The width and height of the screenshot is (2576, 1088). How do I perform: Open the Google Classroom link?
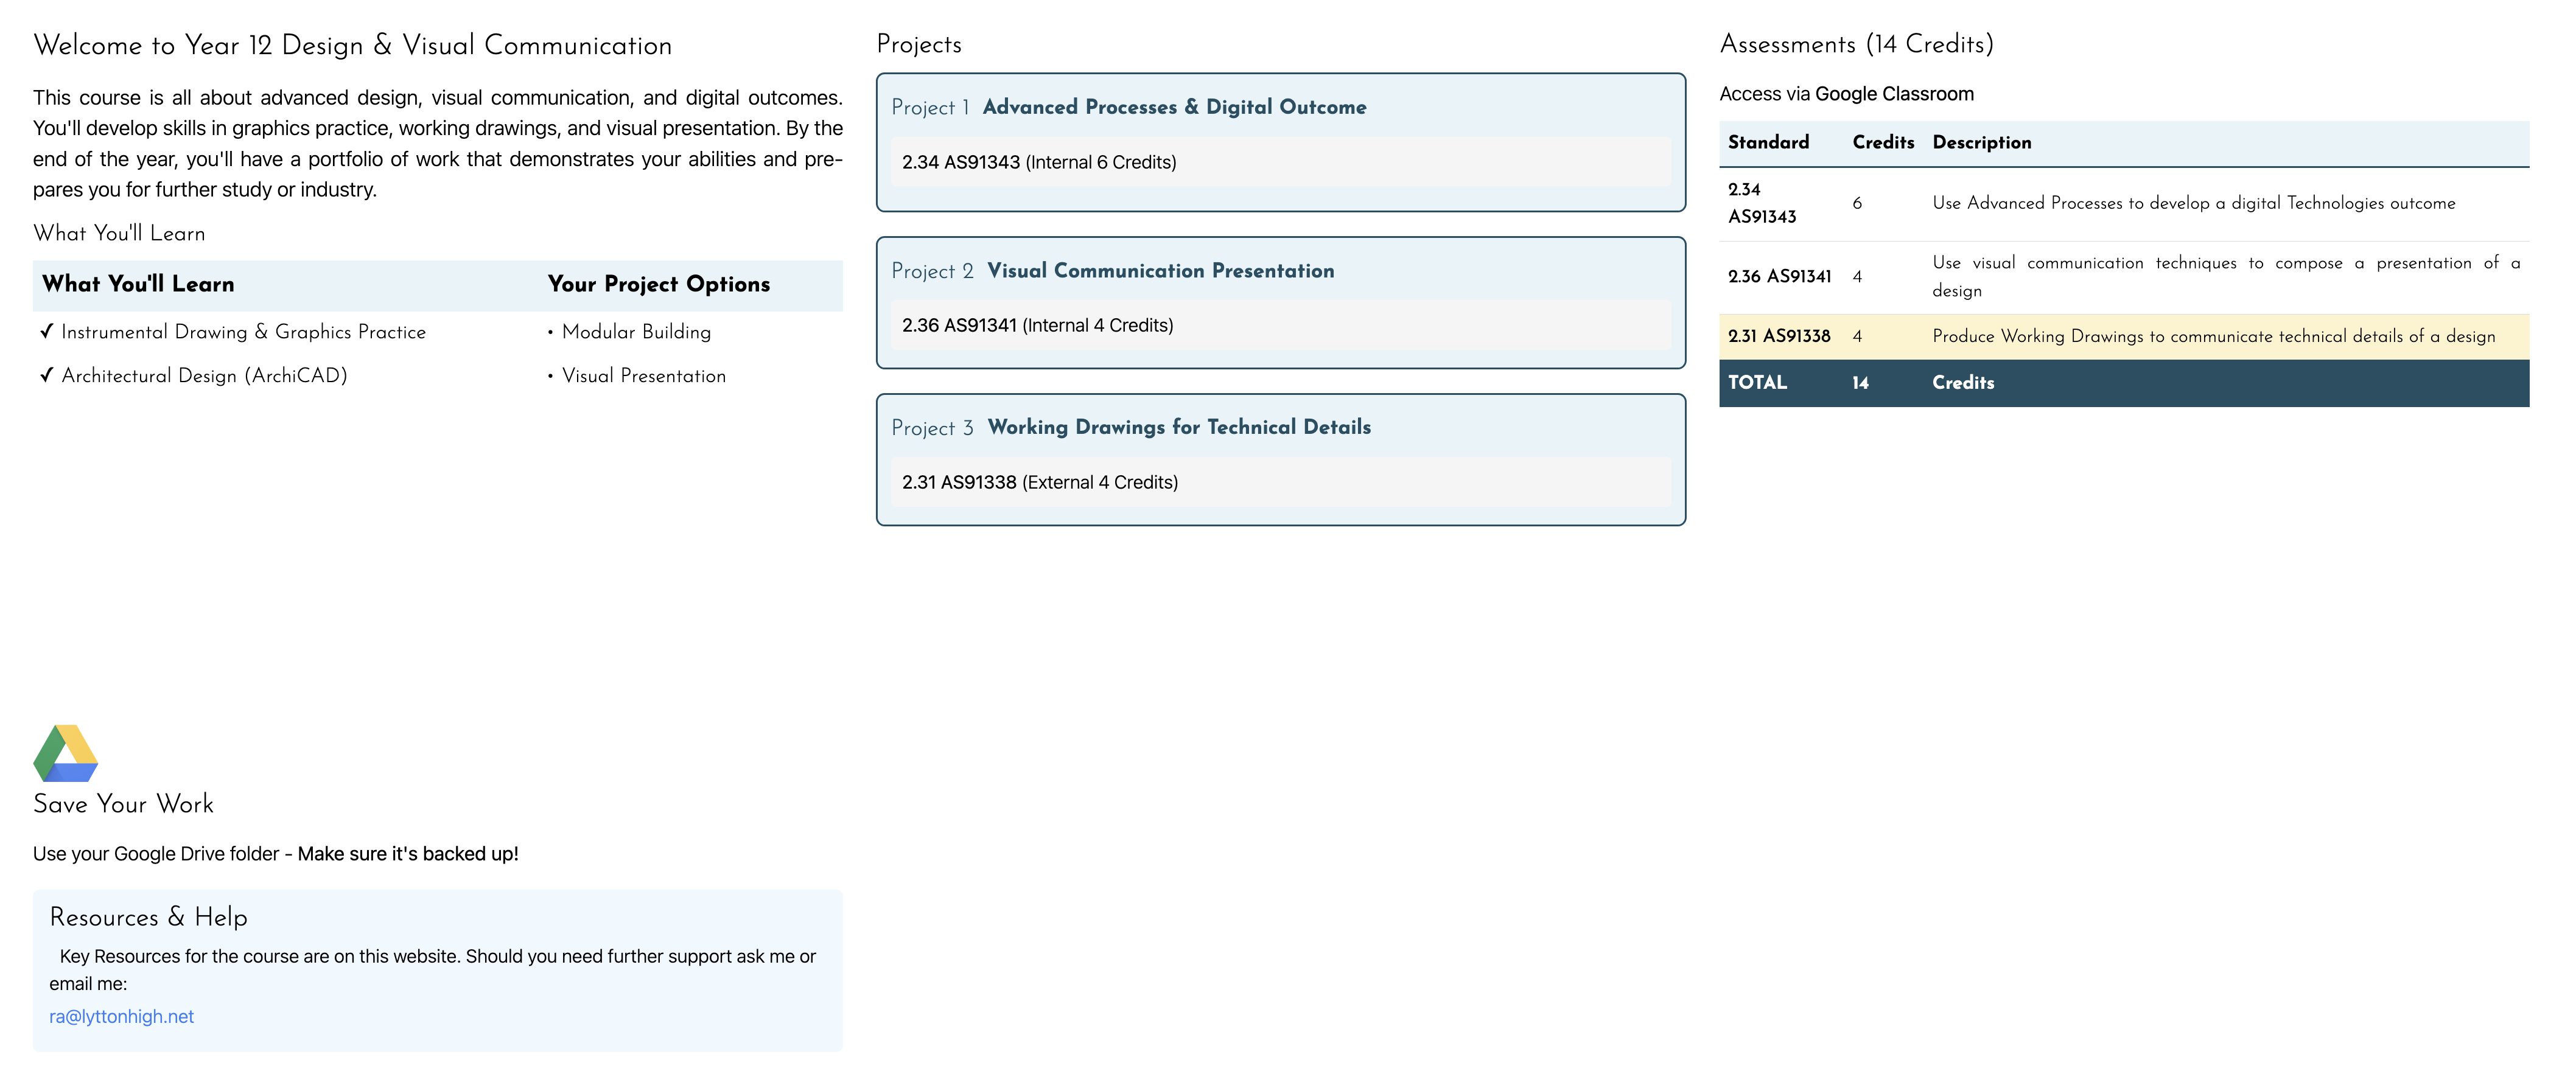tap(1894, 94)
